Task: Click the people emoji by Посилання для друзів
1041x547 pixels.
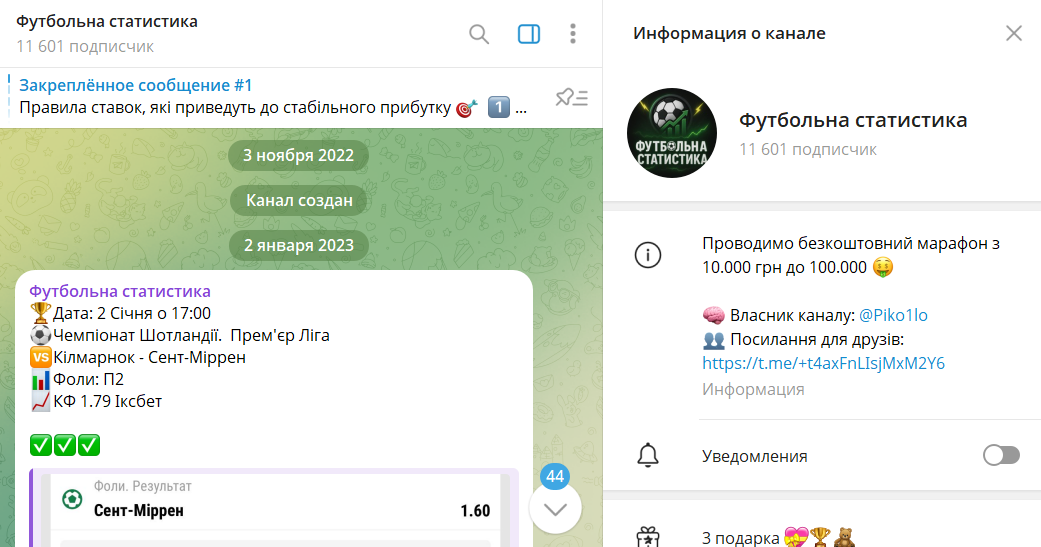Action: coord(713,340)
